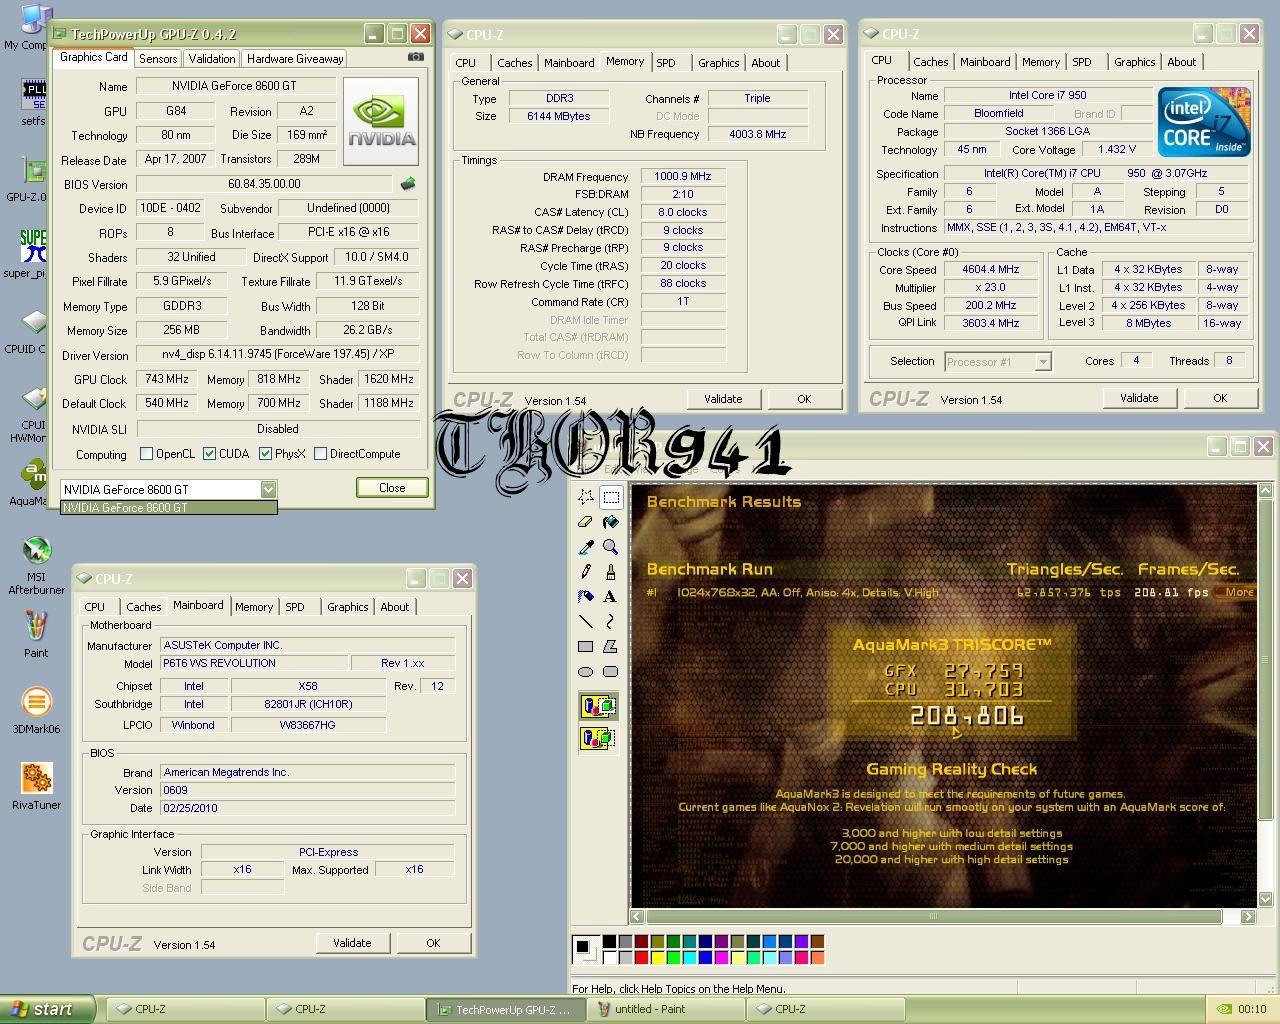Click the DRAM Frequency value 1000.9 MHz
The width and height of the screenshot is (1280, 1024).
pos(683,177)
